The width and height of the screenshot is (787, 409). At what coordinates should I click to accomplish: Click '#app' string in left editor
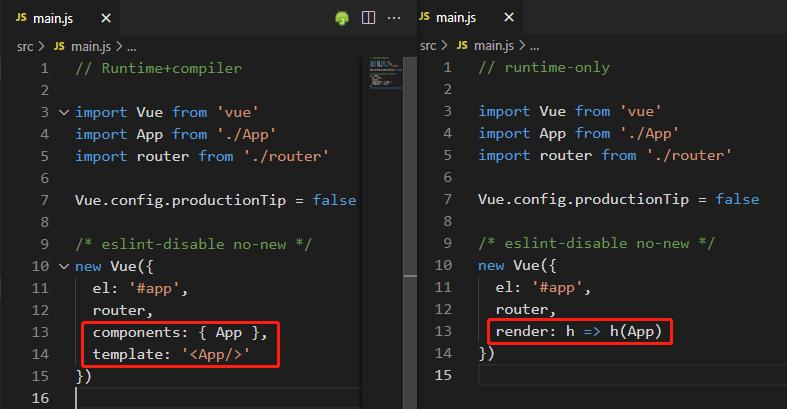click(154, 289)
